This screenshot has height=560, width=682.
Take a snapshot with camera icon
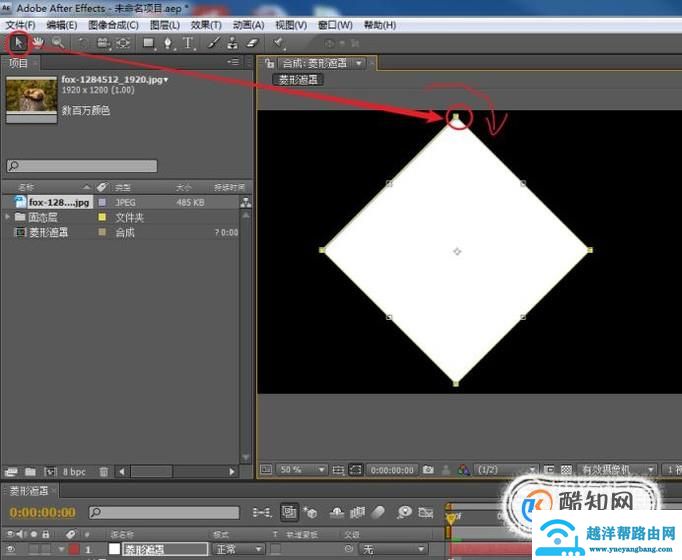pyautogui.click(x=428, y=470)
